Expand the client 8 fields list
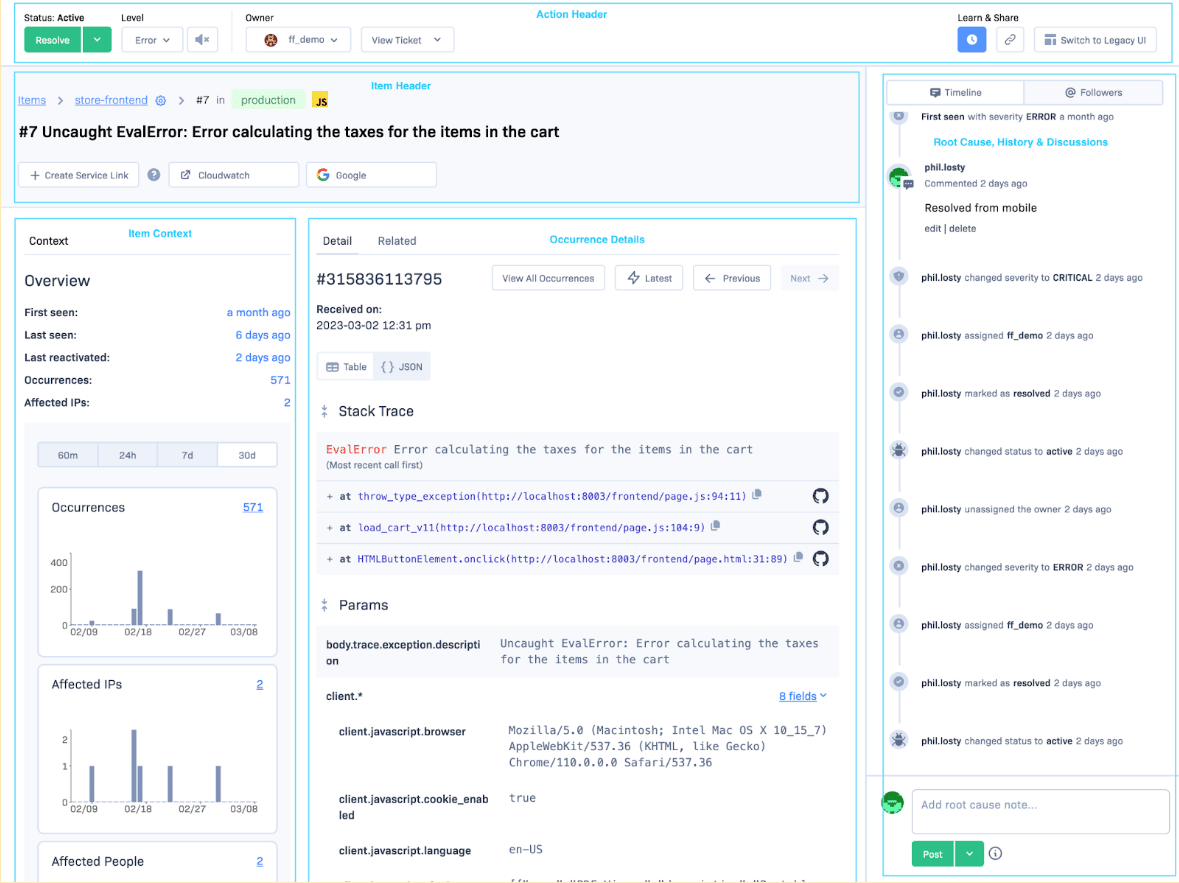The width and height of the screenshot is (1179, 883). [802, 696]
